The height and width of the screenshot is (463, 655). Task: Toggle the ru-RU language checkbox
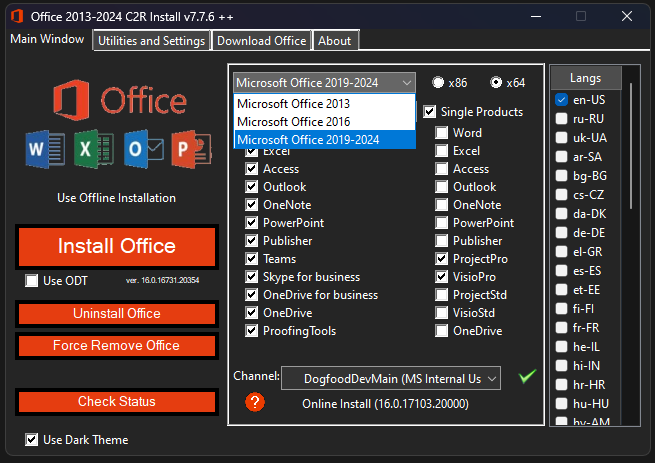coord(562,118)
